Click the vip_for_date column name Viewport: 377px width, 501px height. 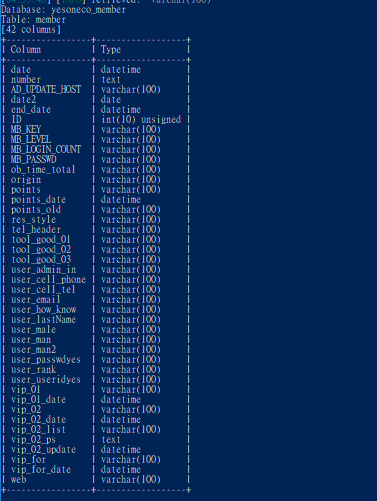click(41, 470)
